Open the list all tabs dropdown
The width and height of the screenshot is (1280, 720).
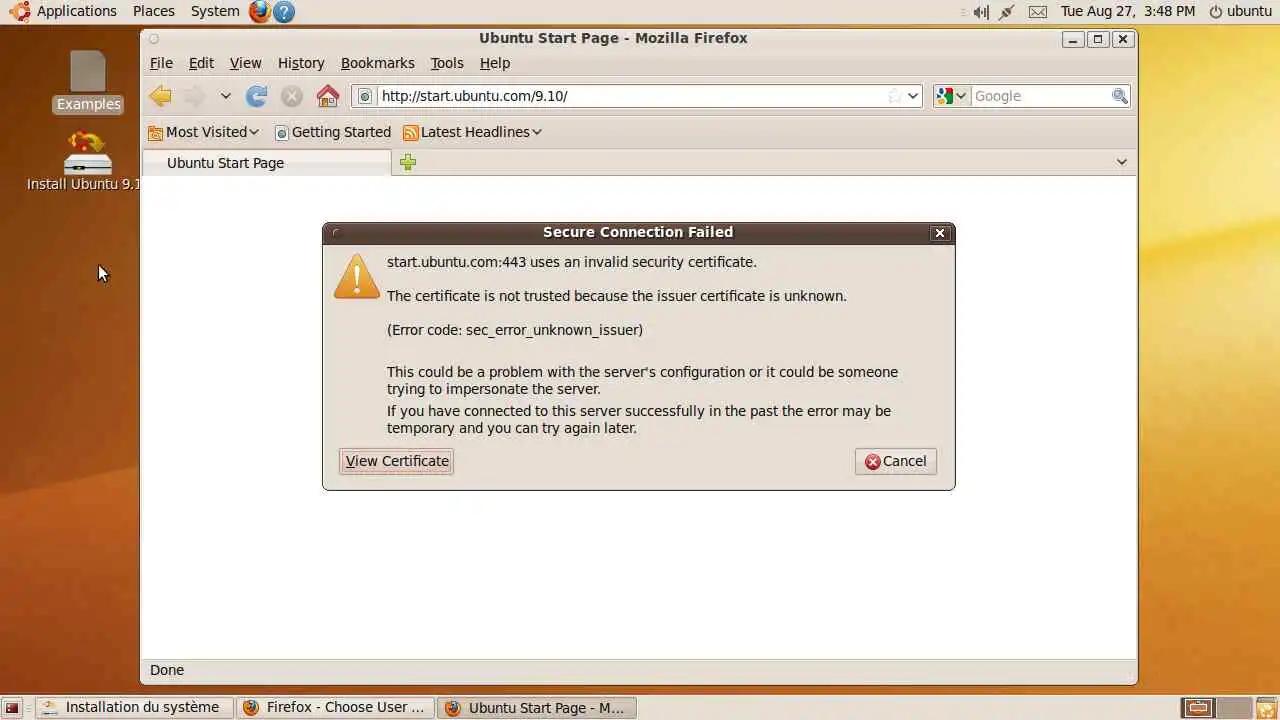(1121, 162)
